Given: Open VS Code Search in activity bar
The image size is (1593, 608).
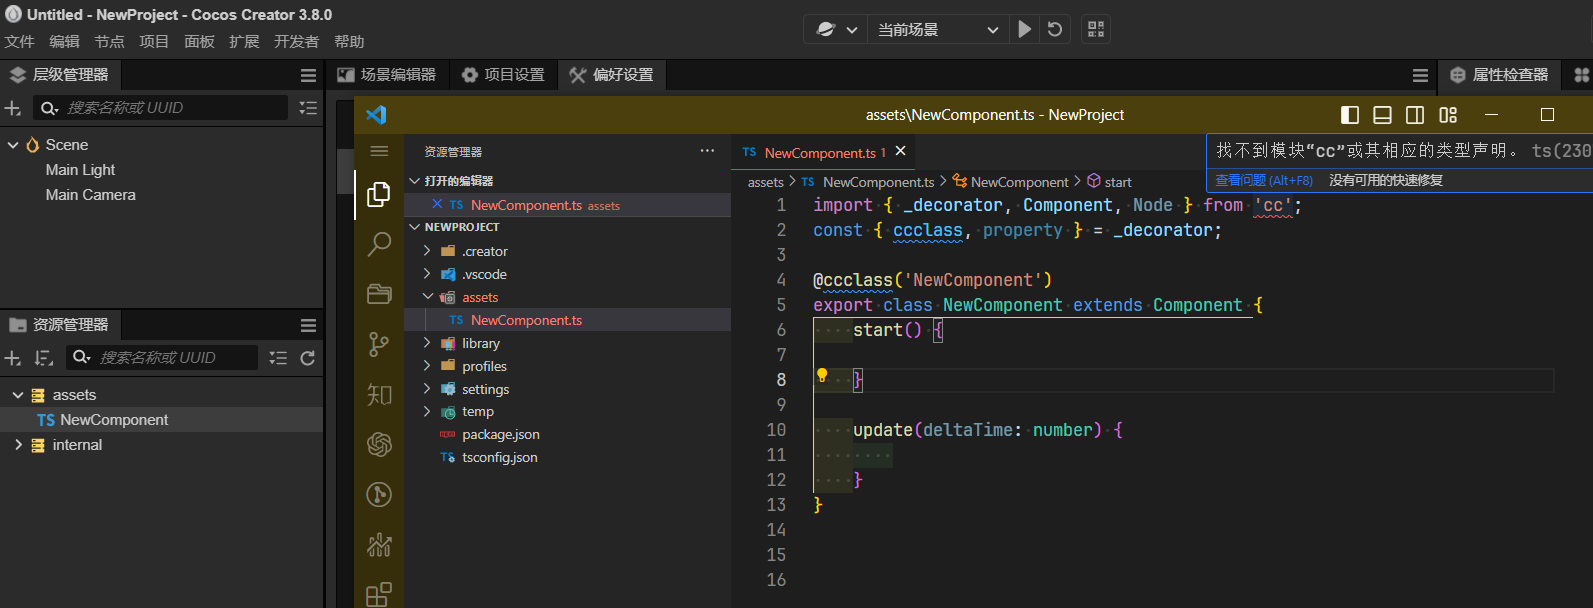Looking at the screenshot, I should tap(379, 243).
